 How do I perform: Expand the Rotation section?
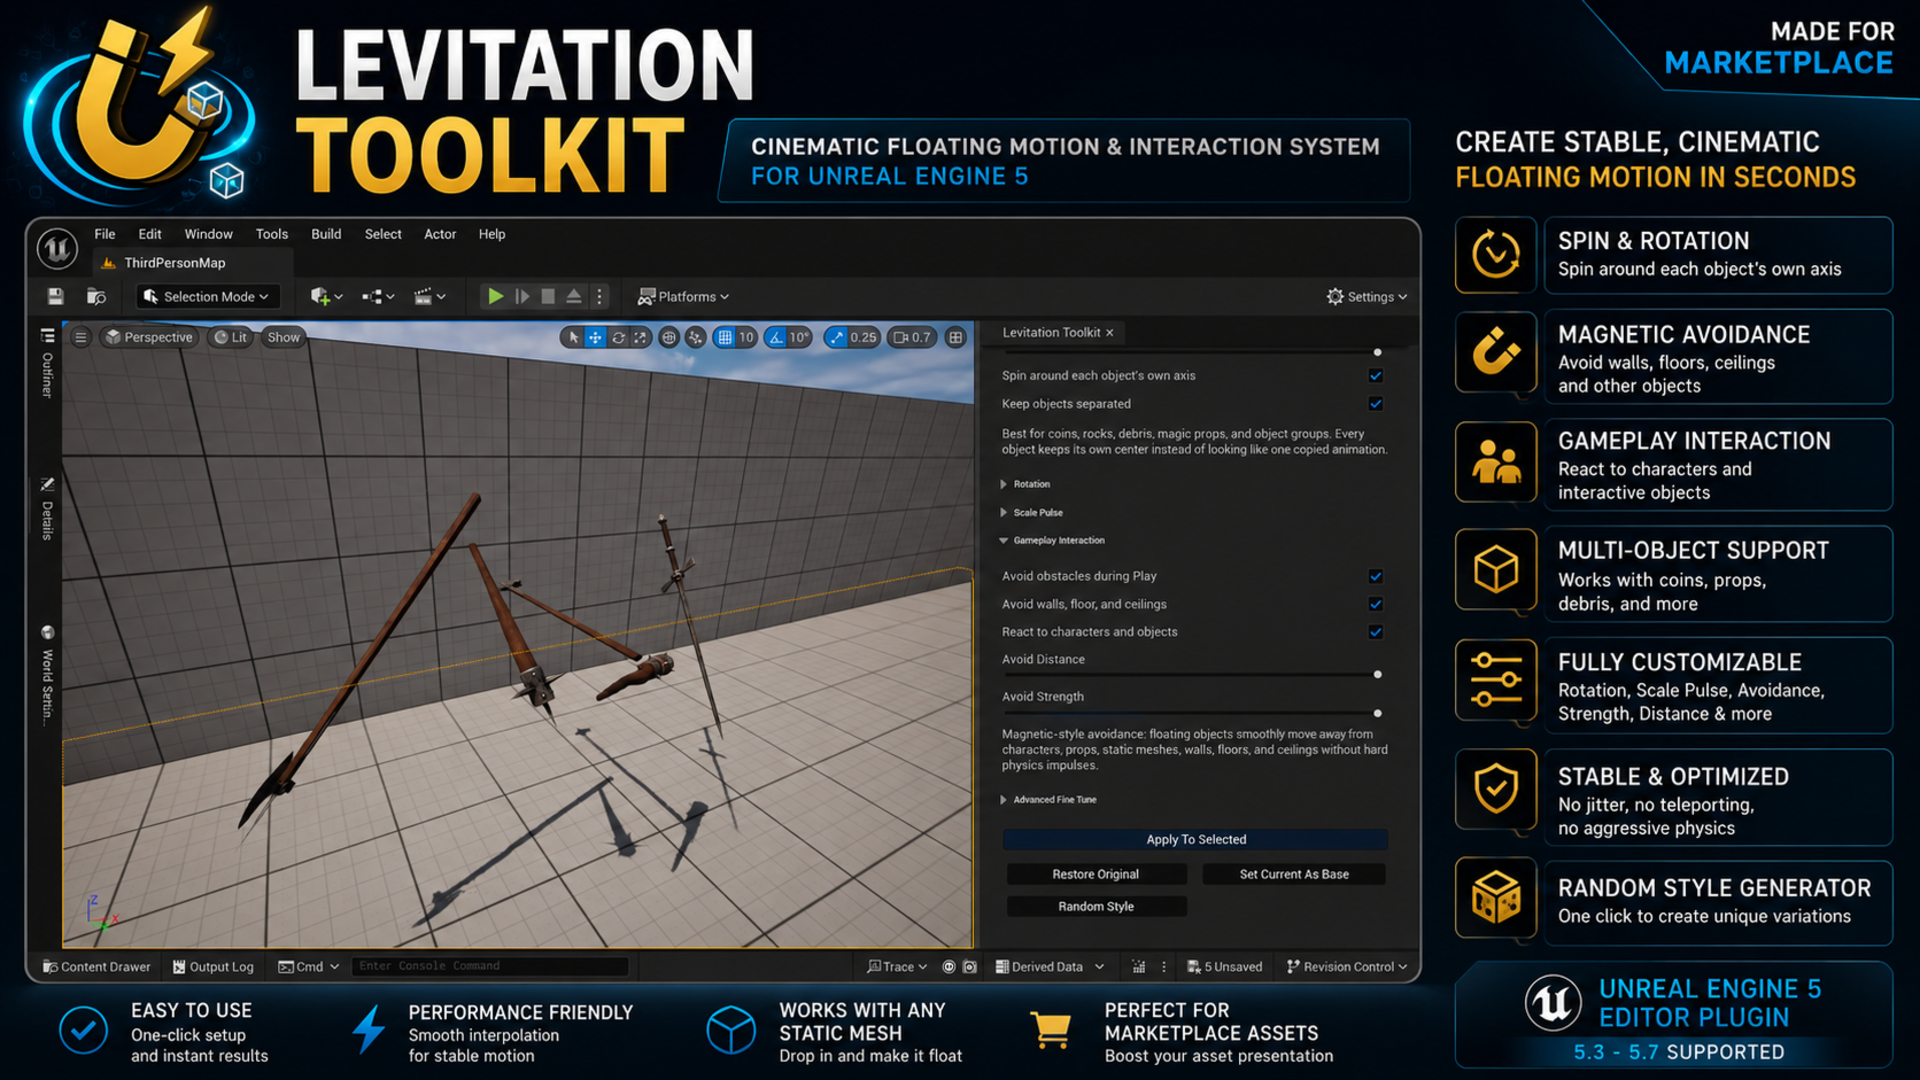1003,484
